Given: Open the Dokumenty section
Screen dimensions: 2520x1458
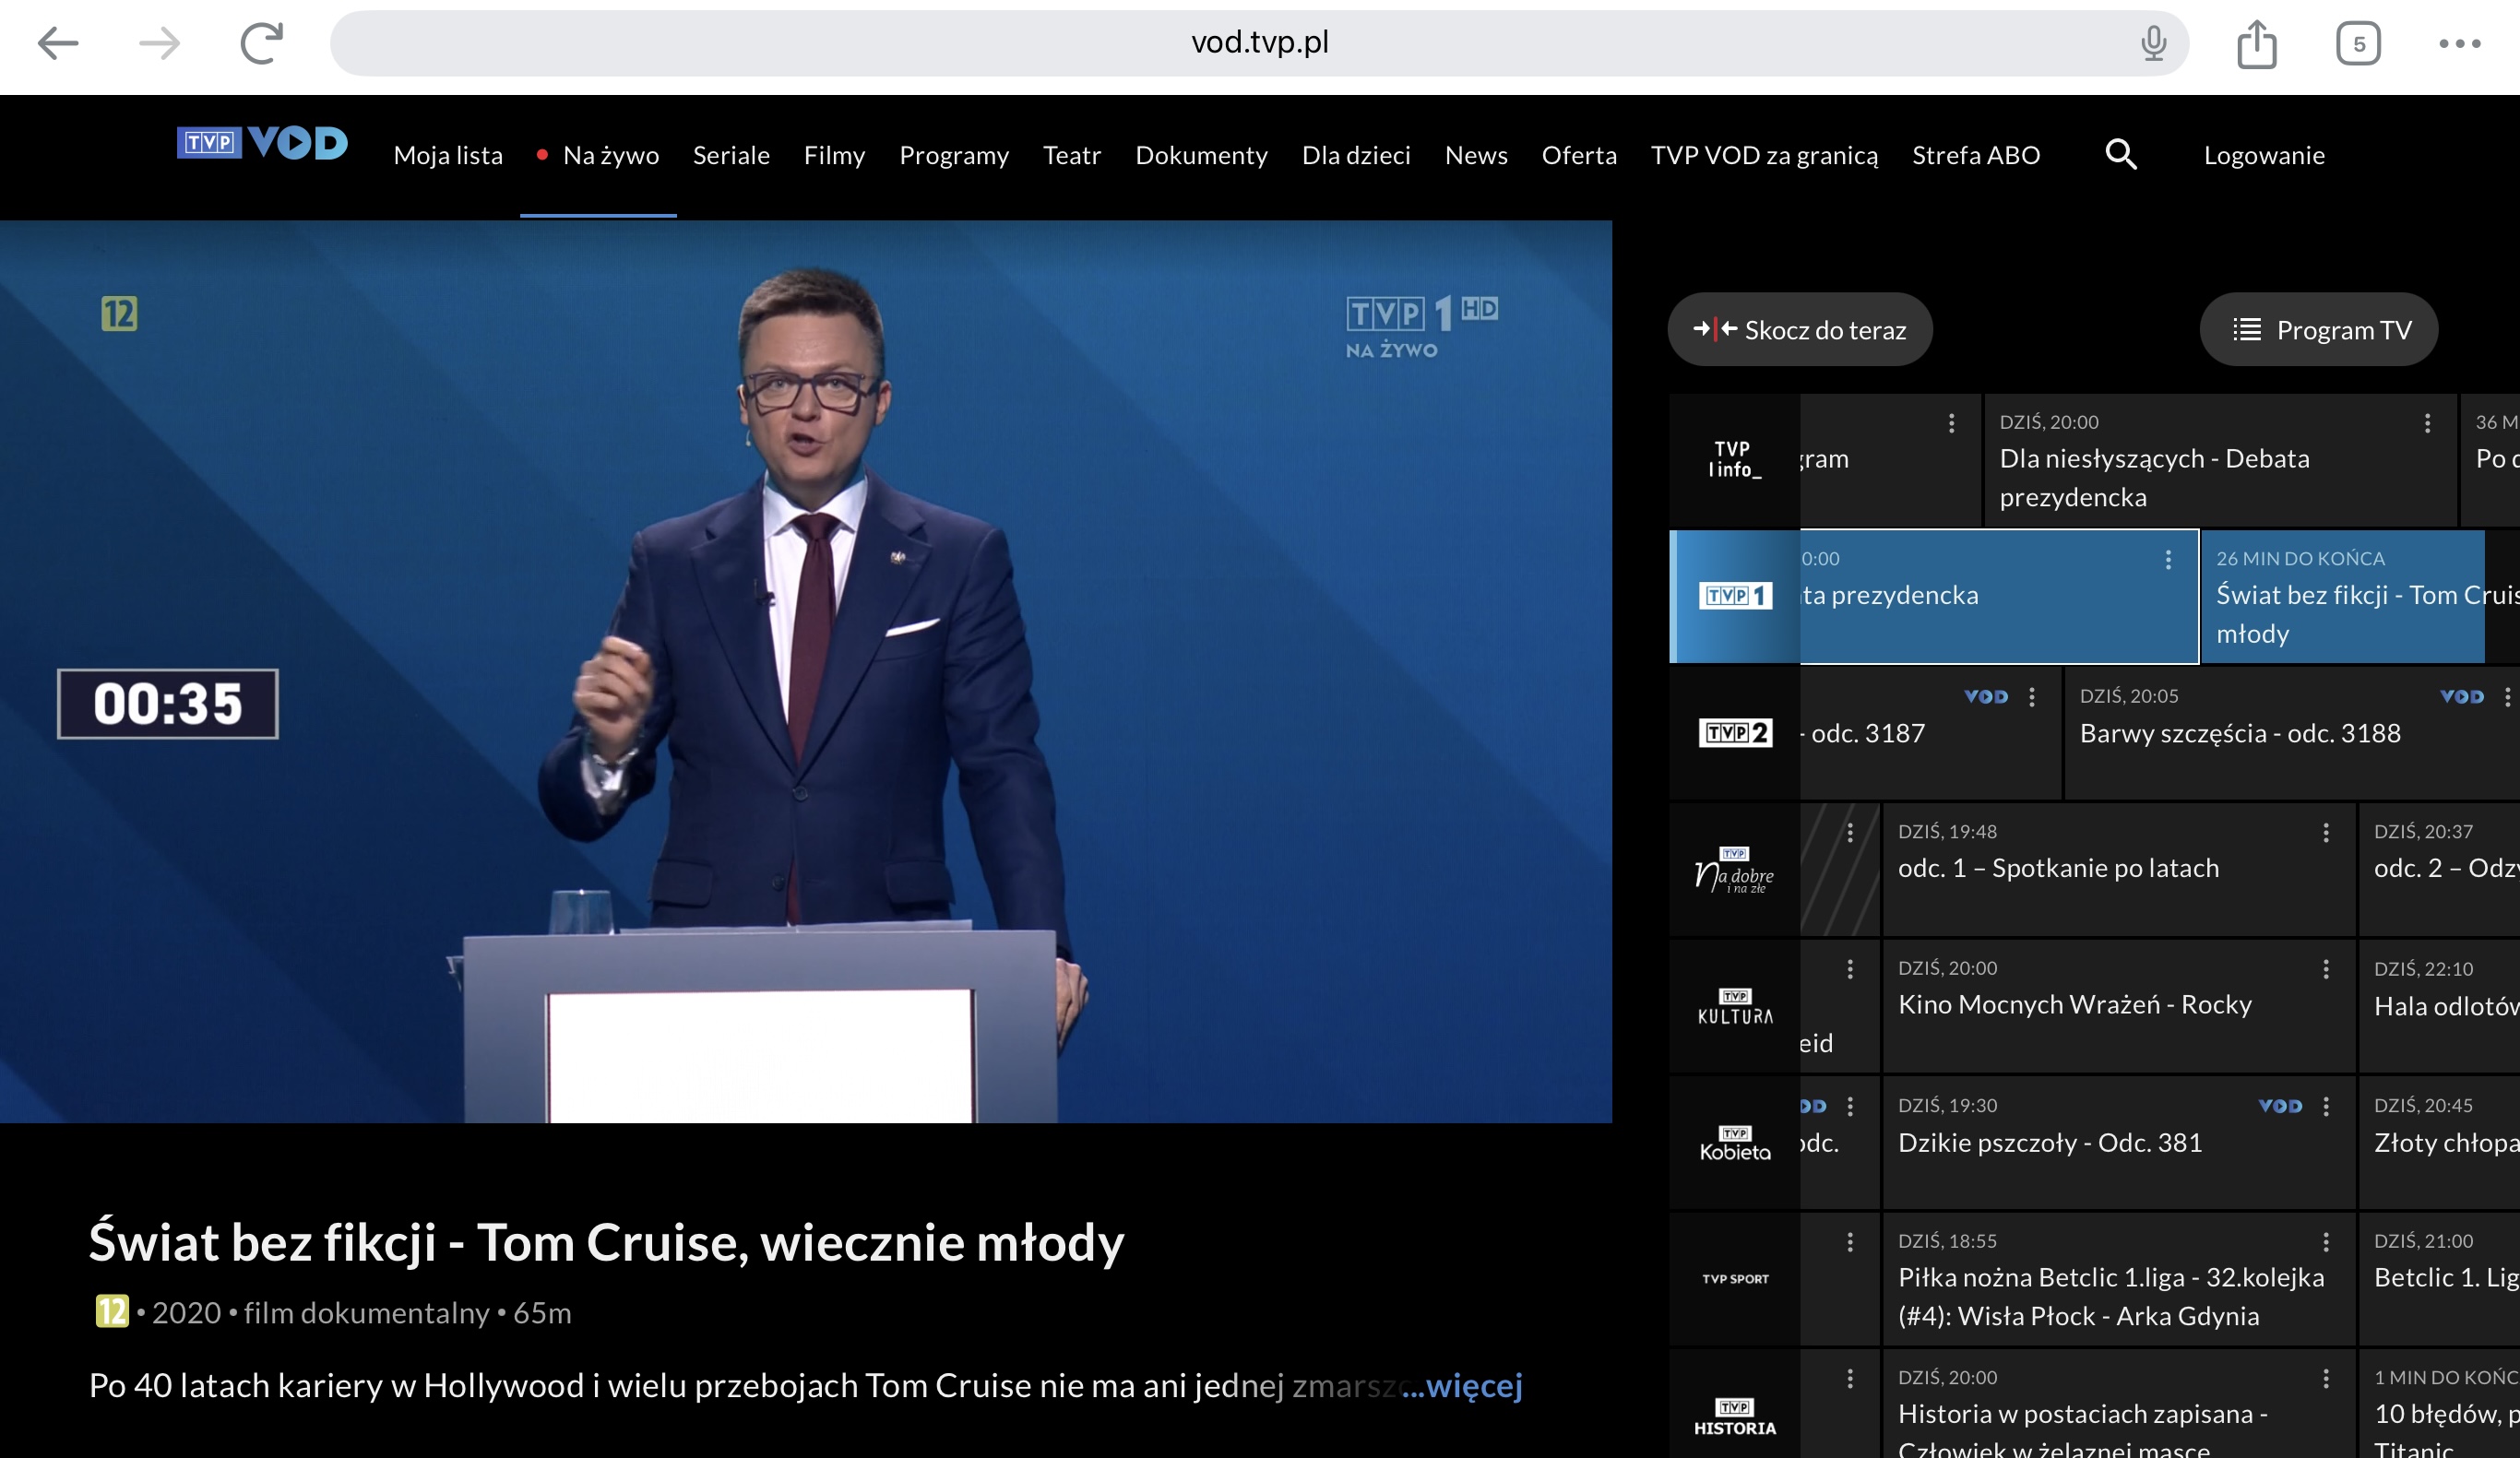Looking at the screenshot, I should pos(1201,155).
